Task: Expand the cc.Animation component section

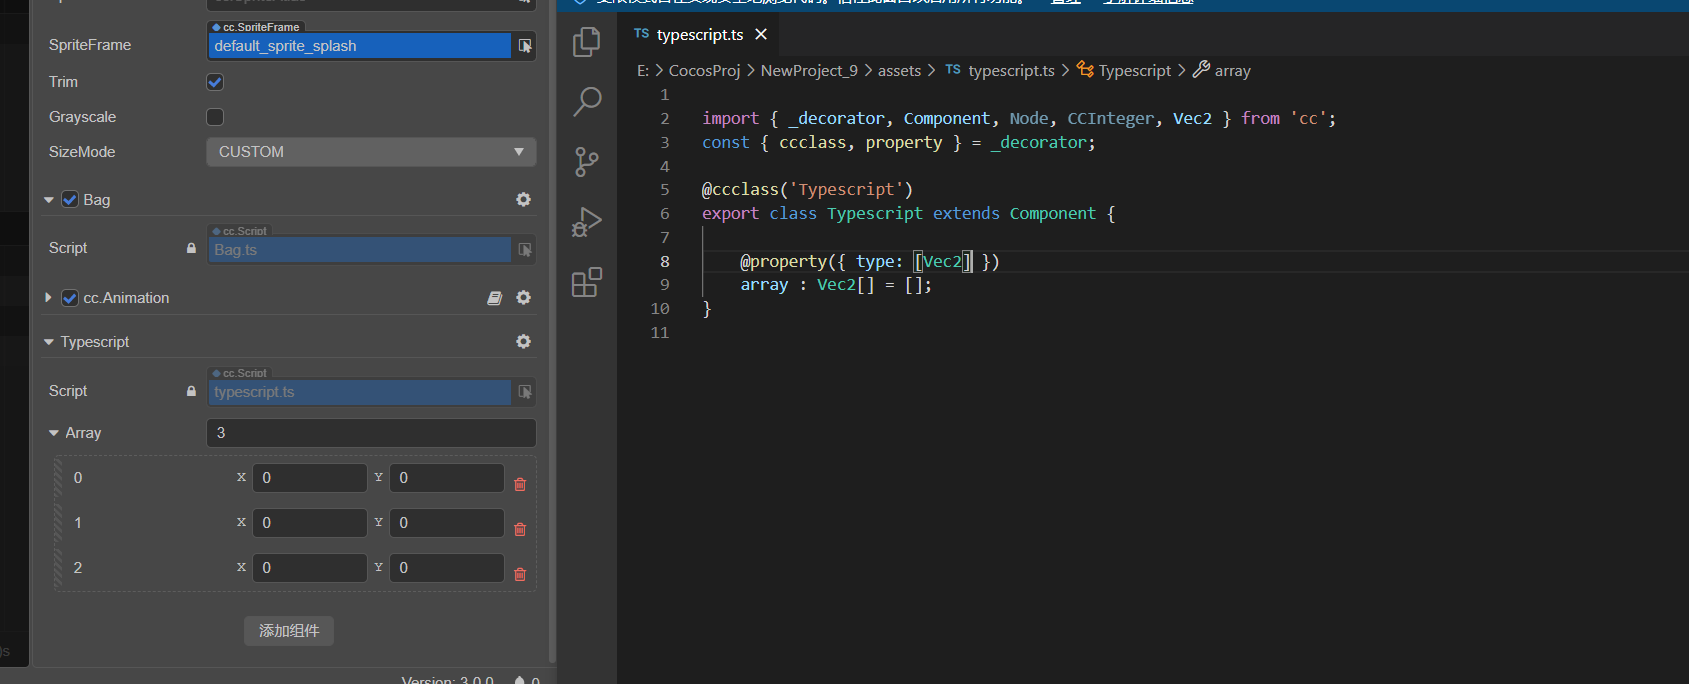Action: [48, 298]
